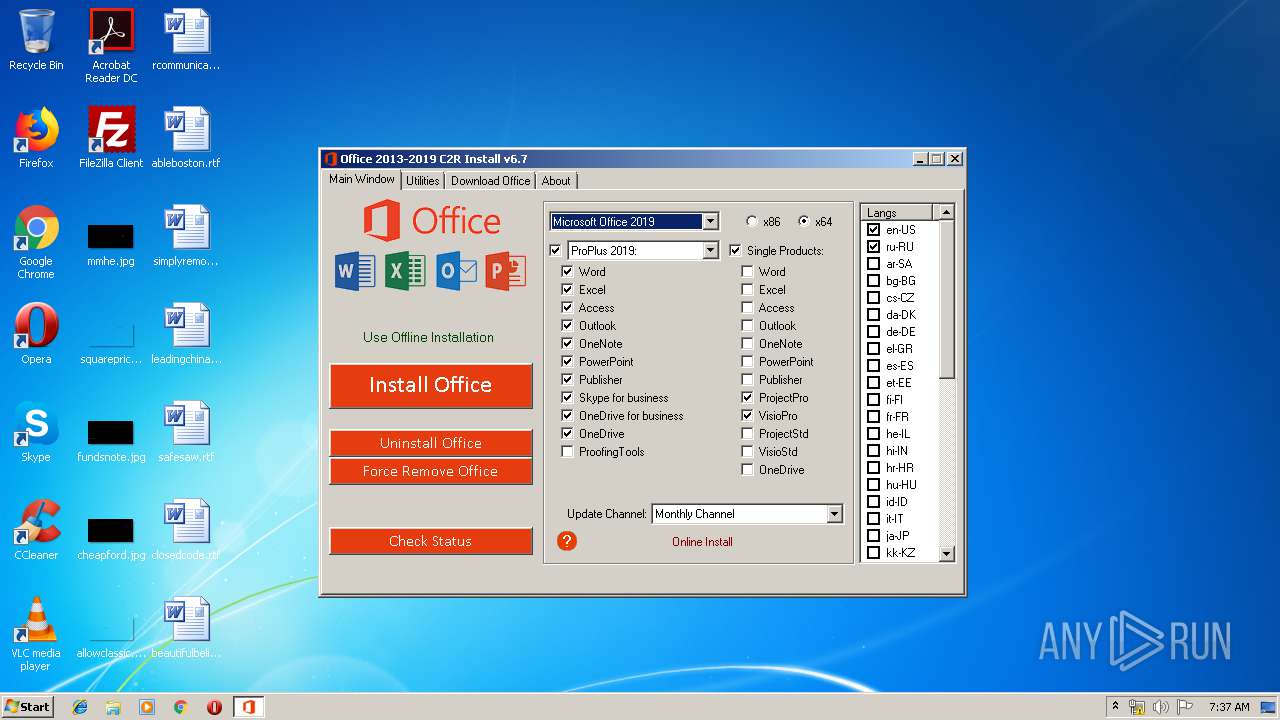1280x720 pixels.
Task: Select the x64 architecture radio button
Action: (804, 222)
